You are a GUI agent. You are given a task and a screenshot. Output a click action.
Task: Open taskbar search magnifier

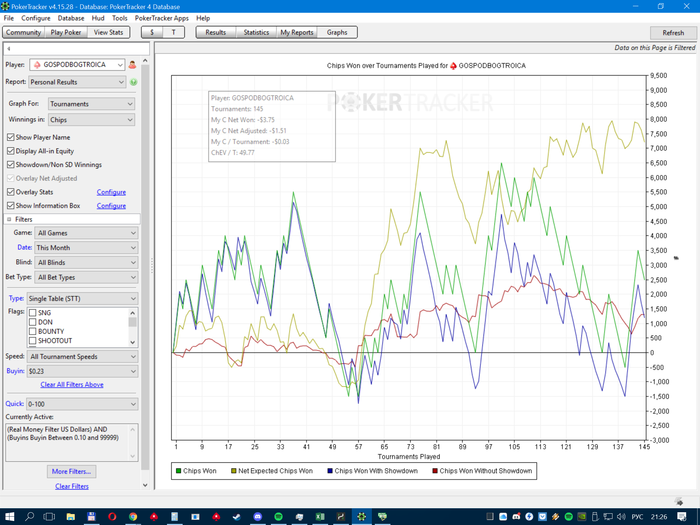[x=29, y=517]
